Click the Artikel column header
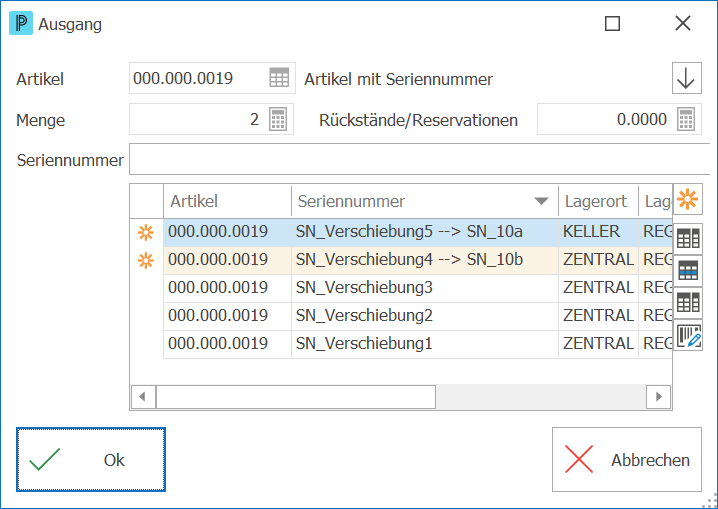 (227, 201)
